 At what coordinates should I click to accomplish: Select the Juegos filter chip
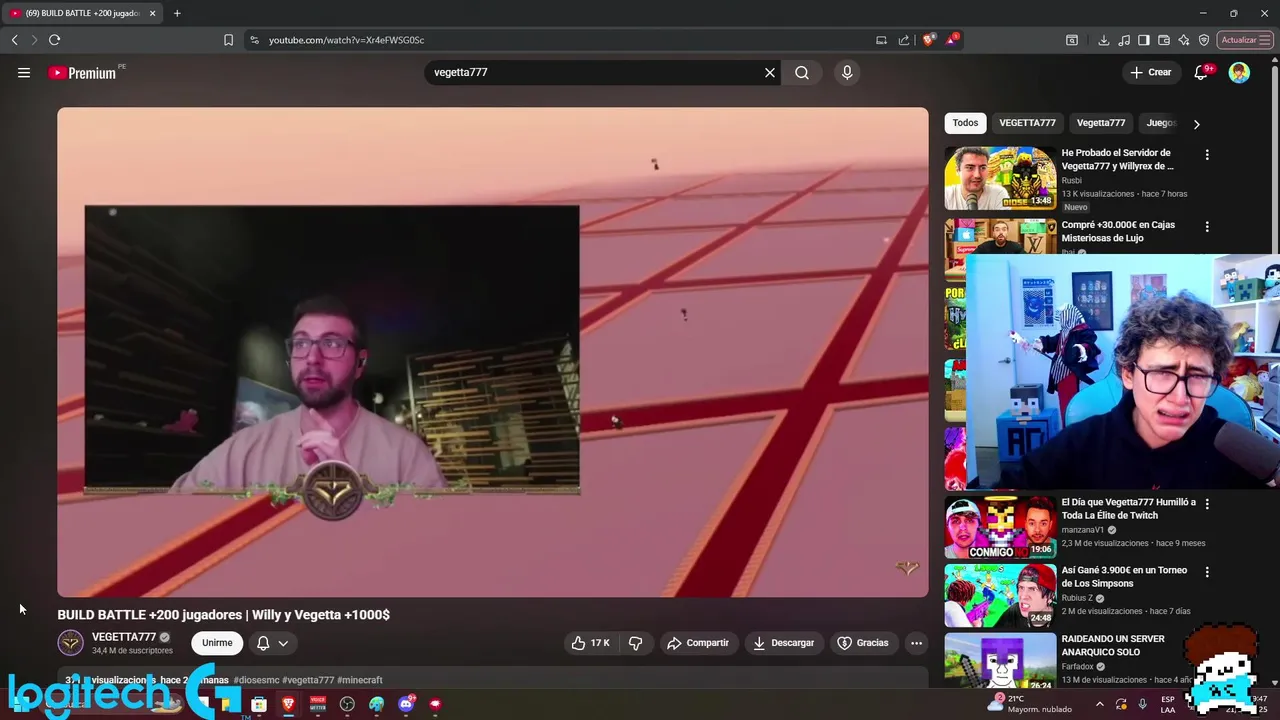pos(1160,123)
